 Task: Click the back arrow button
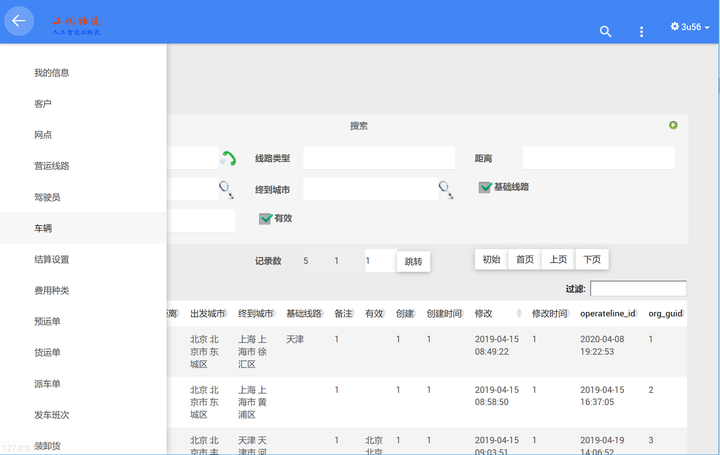pos(19,21)
